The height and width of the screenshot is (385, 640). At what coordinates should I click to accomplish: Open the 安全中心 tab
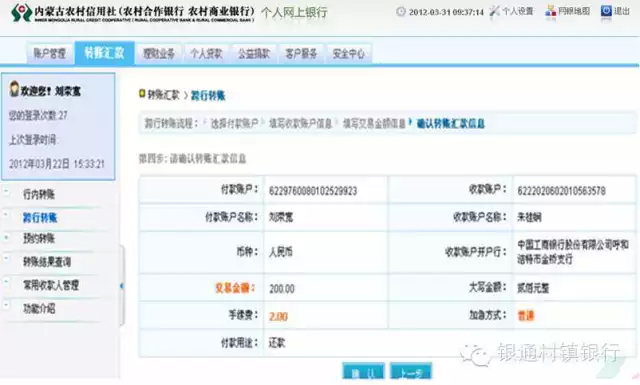click(x=349, y=53)
